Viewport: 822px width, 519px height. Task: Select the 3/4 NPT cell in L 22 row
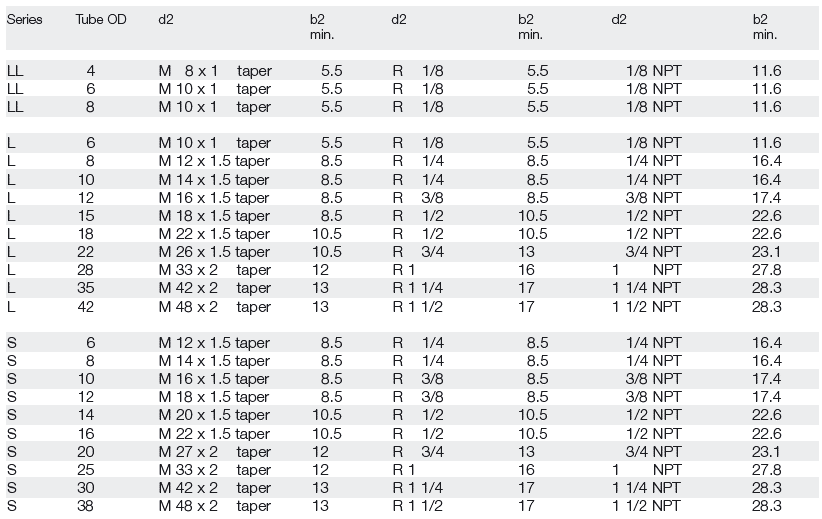pos(653,252)
